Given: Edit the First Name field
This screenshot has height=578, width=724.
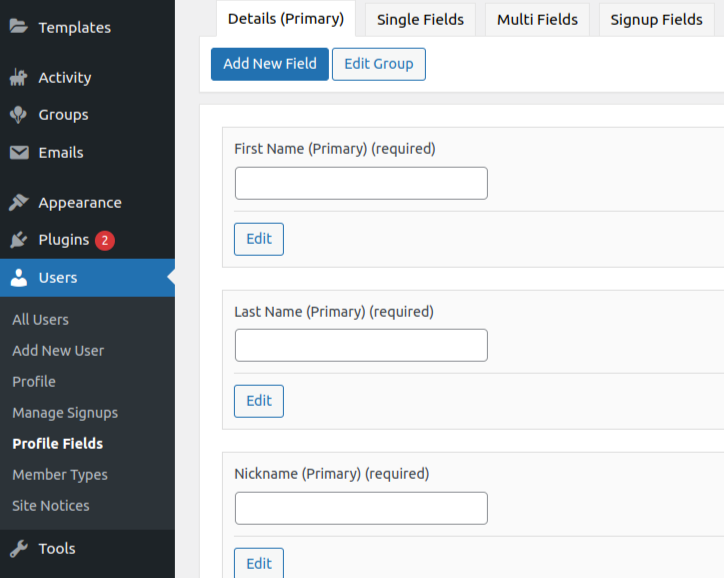Looking at the screenshot, I should point(259,239).
